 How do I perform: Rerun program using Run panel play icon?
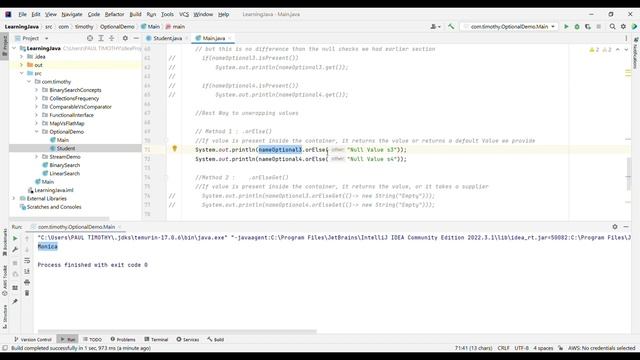tap(15, 238)
